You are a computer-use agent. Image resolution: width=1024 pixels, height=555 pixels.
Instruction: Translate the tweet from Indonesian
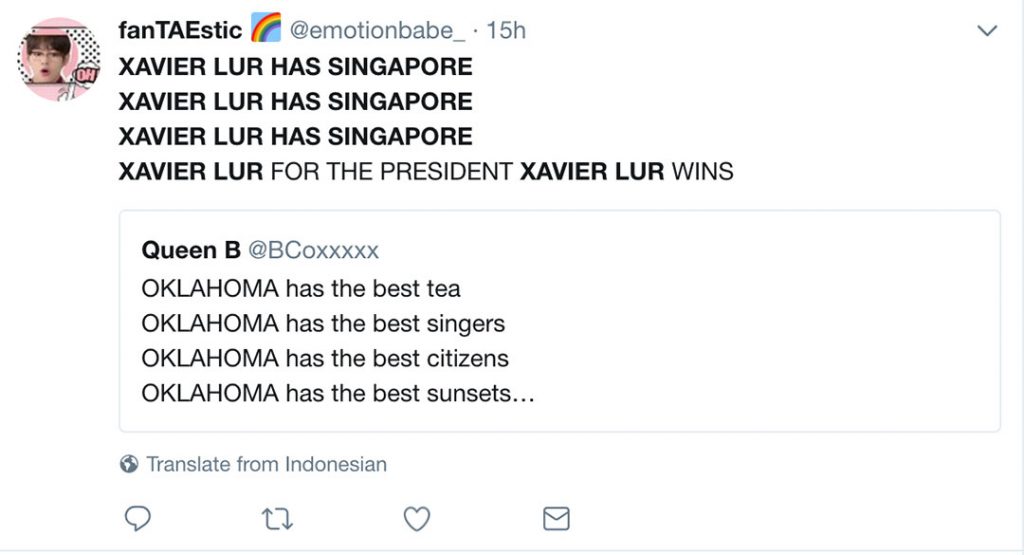point(266,464)
